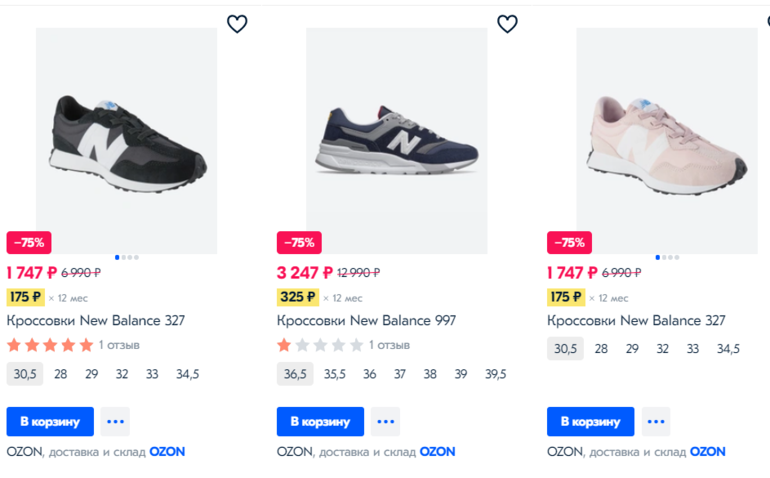The width and height of the screenshot is (770, 478).
Task: Add pink New Balance 327 to cart
Action: click(x=590, y=421)
